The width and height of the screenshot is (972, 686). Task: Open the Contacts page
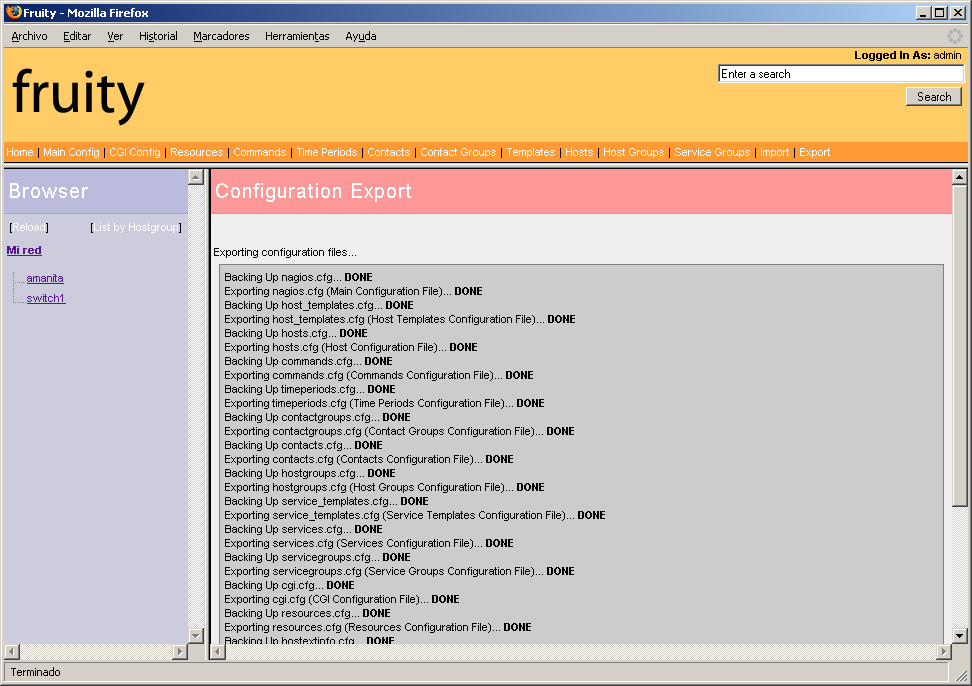[x=389, y=152]
